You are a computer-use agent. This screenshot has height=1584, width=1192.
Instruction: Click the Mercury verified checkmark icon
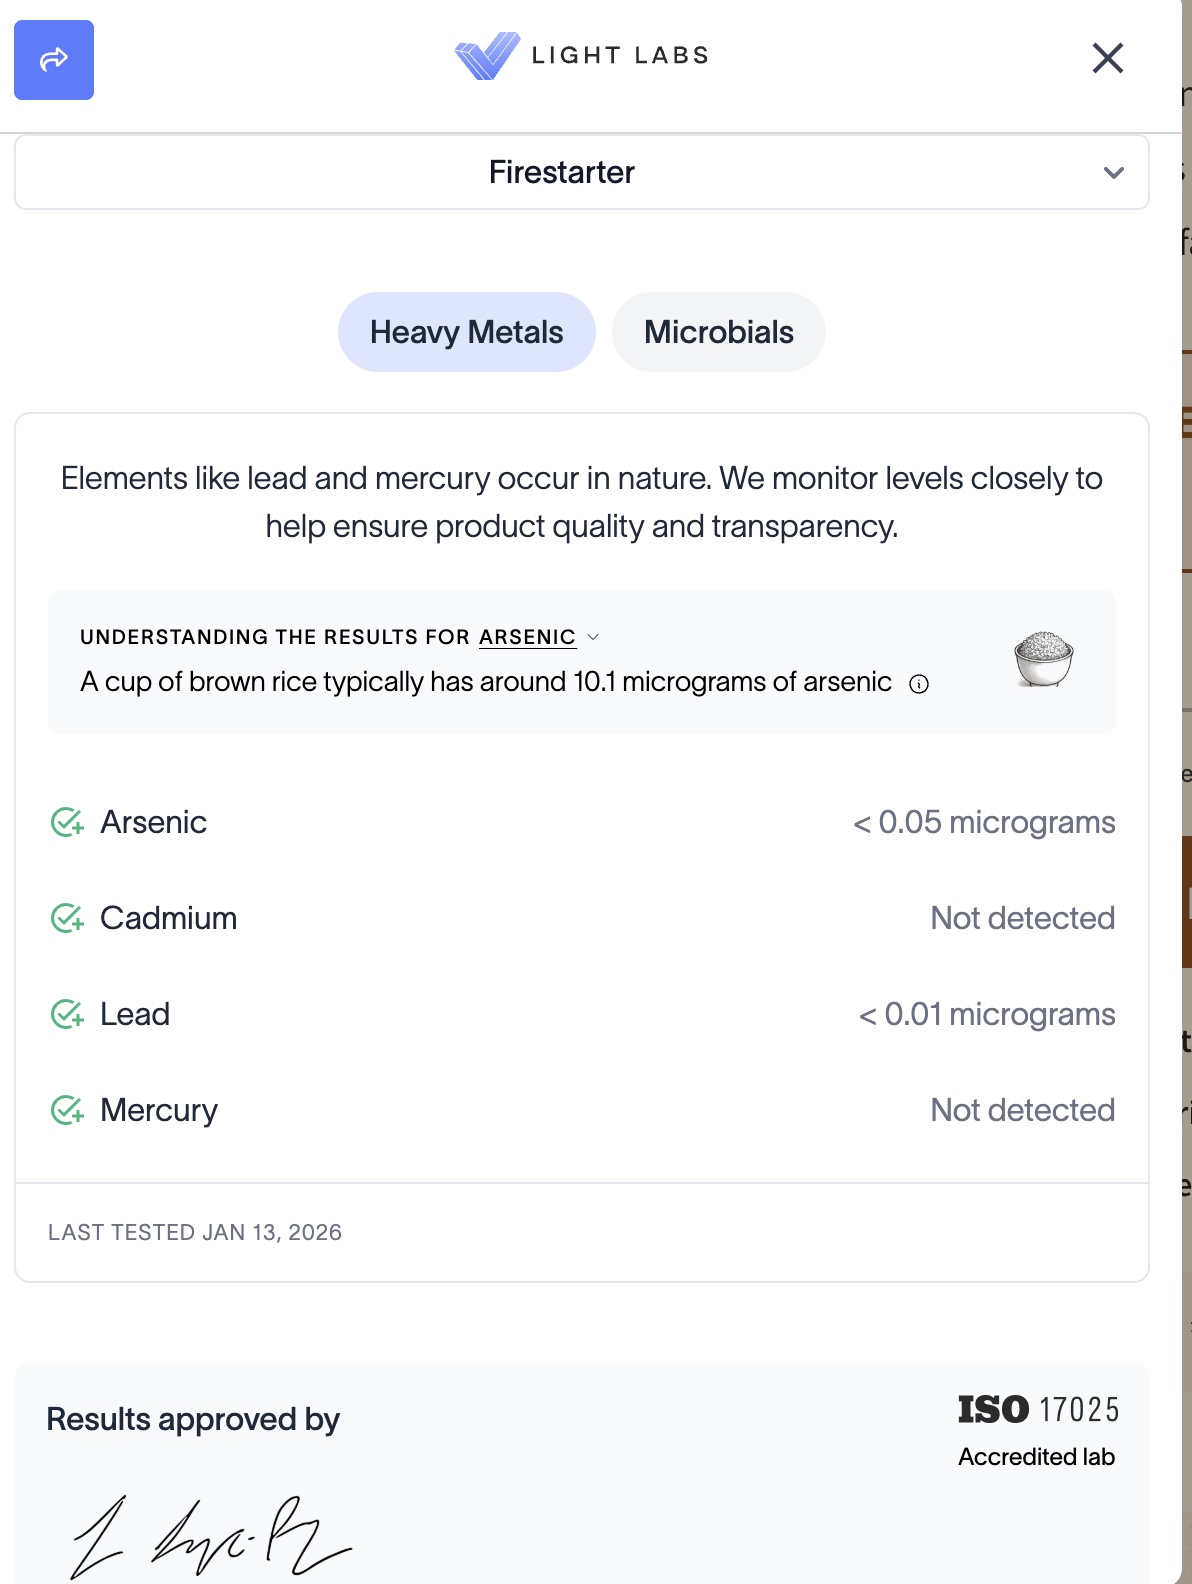click(67, 1110)
